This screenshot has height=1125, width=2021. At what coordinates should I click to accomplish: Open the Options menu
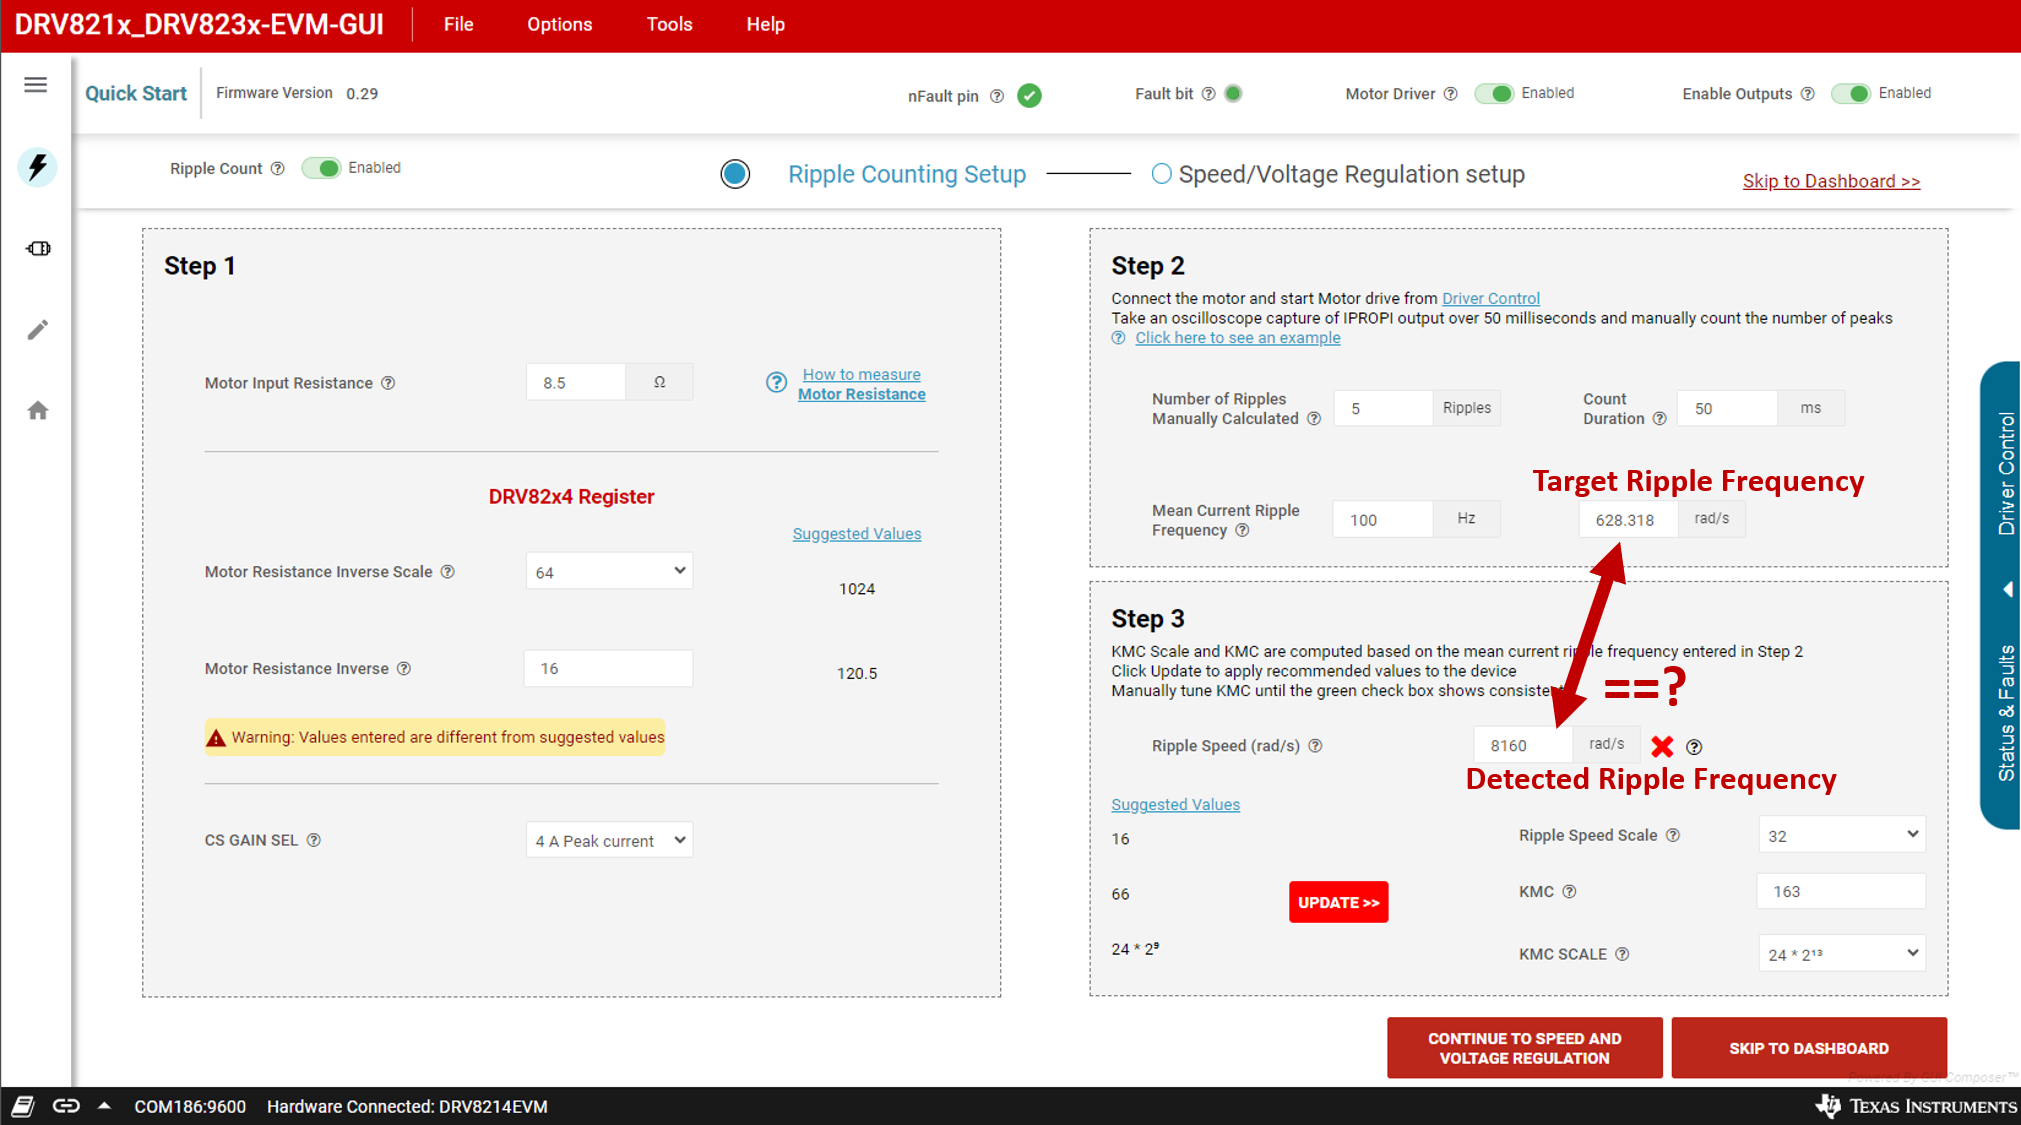[559, 24]
